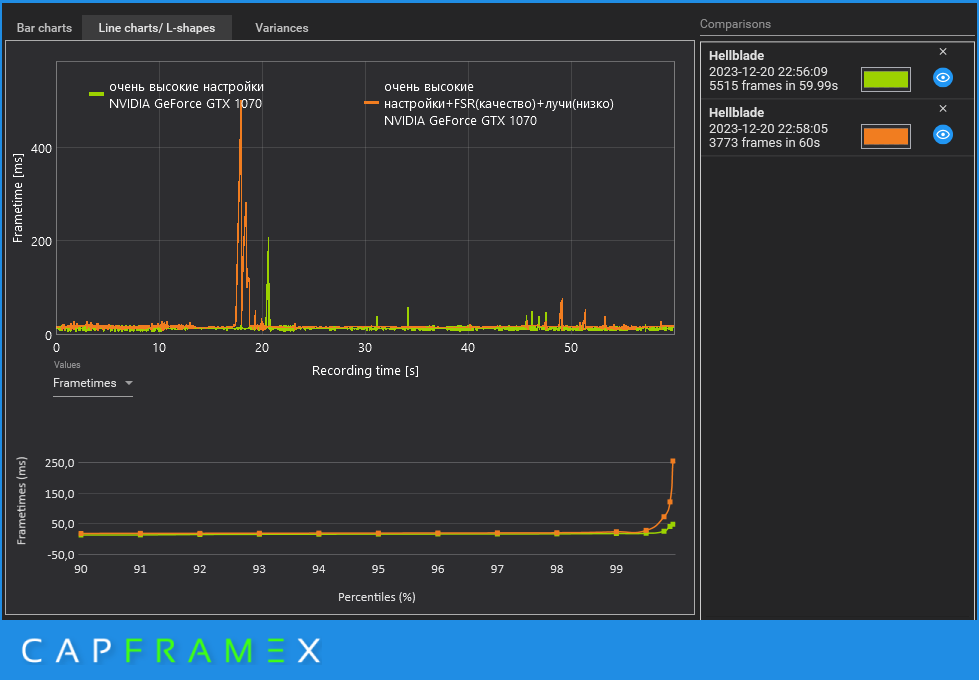Toggle visibility of the 22:56:09 Hellblade record

coord(942,78)
